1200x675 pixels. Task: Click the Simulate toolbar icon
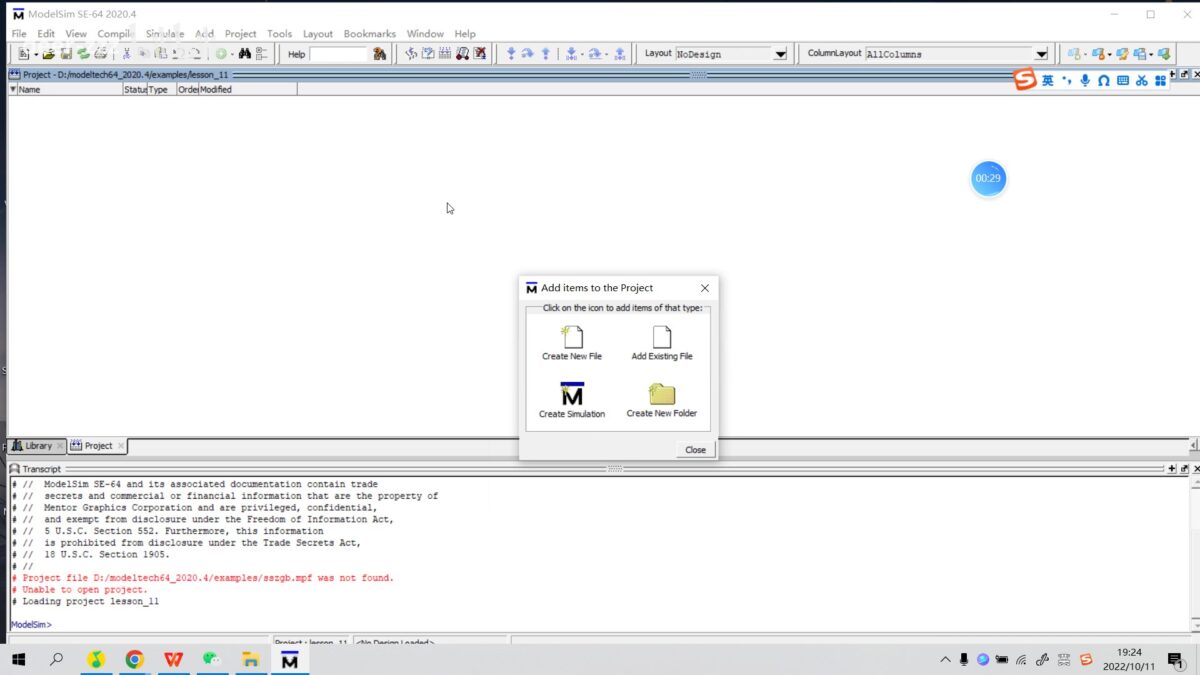coord(462,54)
